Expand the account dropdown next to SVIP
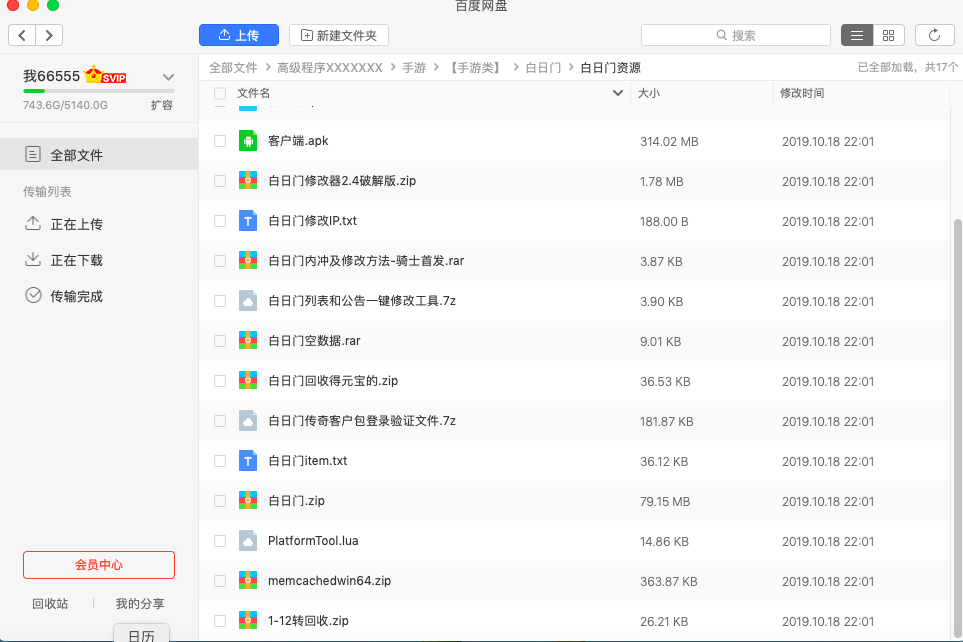This screenshot has height=642, width=963. [x=168, y=77]
